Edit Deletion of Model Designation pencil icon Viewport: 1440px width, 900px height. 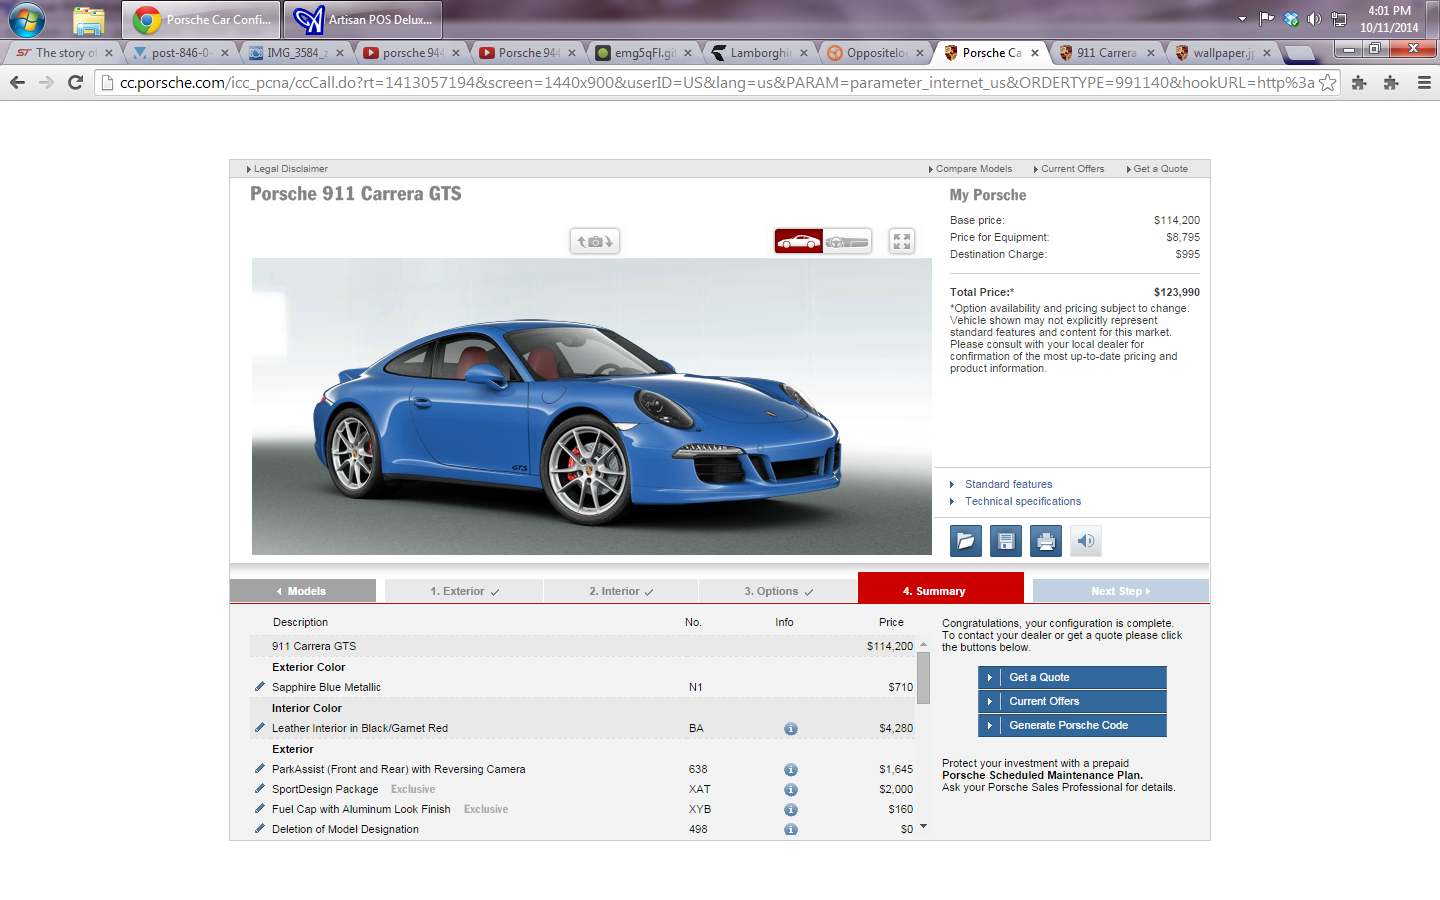click(260, 828)
